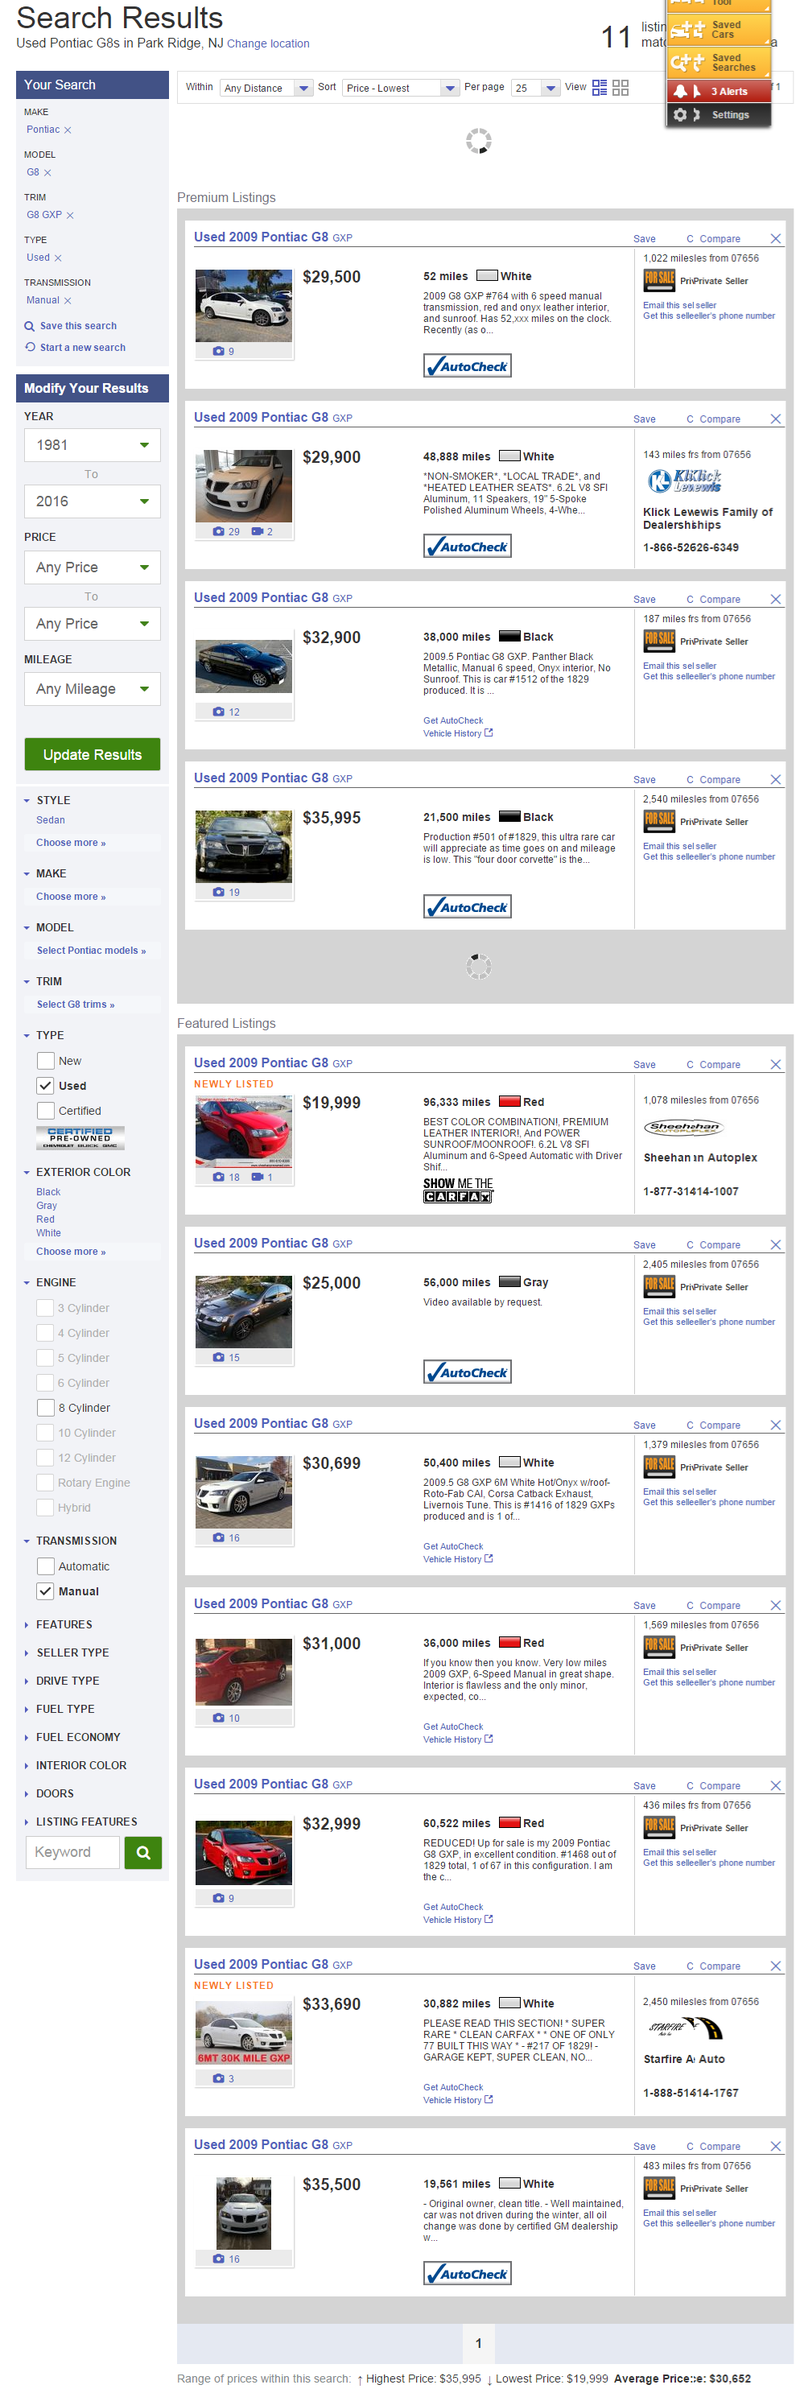Uncheck the Manual transmission checkbox

(x=45, y=1591)
